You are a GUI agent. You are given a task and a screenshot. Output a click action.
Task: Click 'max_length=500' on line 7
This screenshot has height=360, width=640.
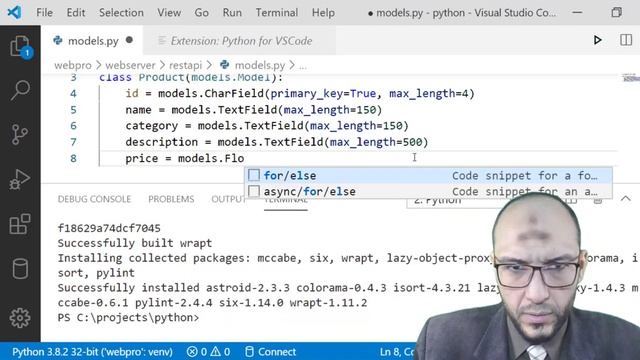click(x=376, y=142)
